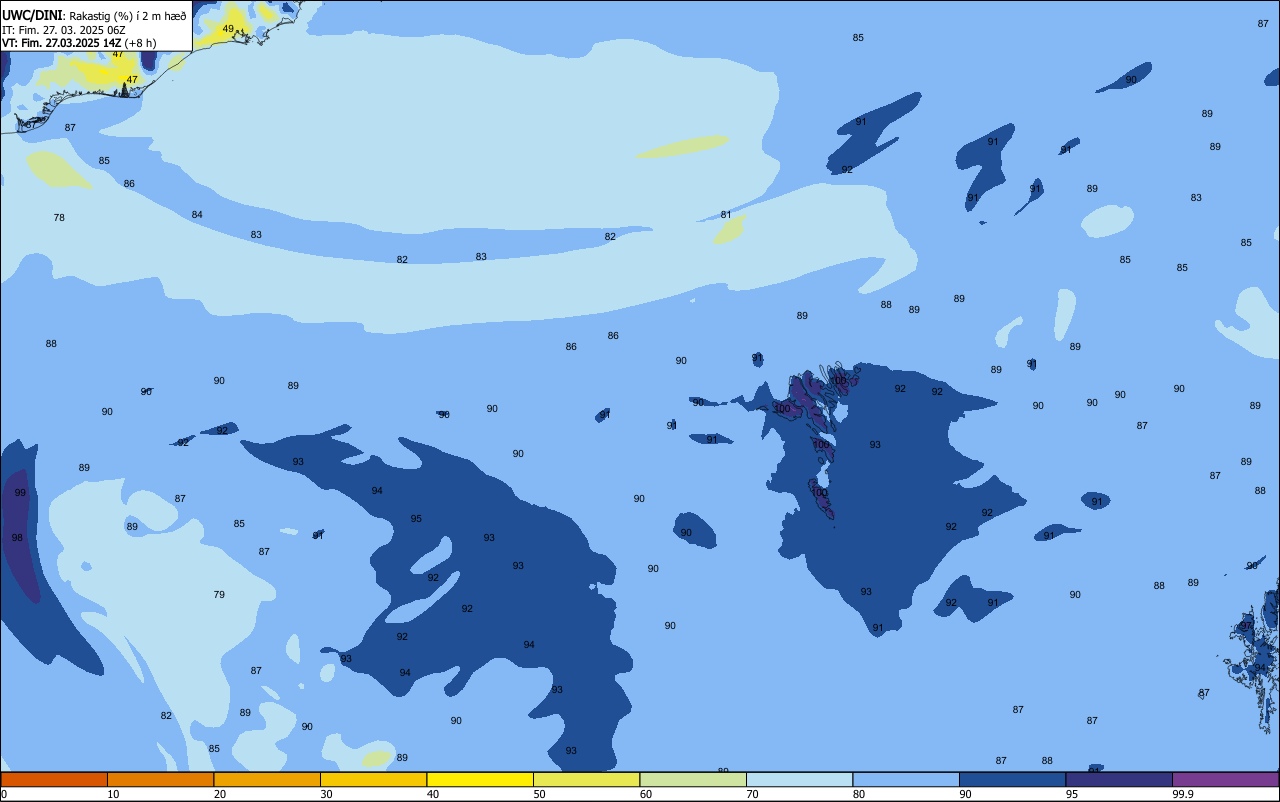
Task: Click the map value '84'
Action: pos(197,215)
